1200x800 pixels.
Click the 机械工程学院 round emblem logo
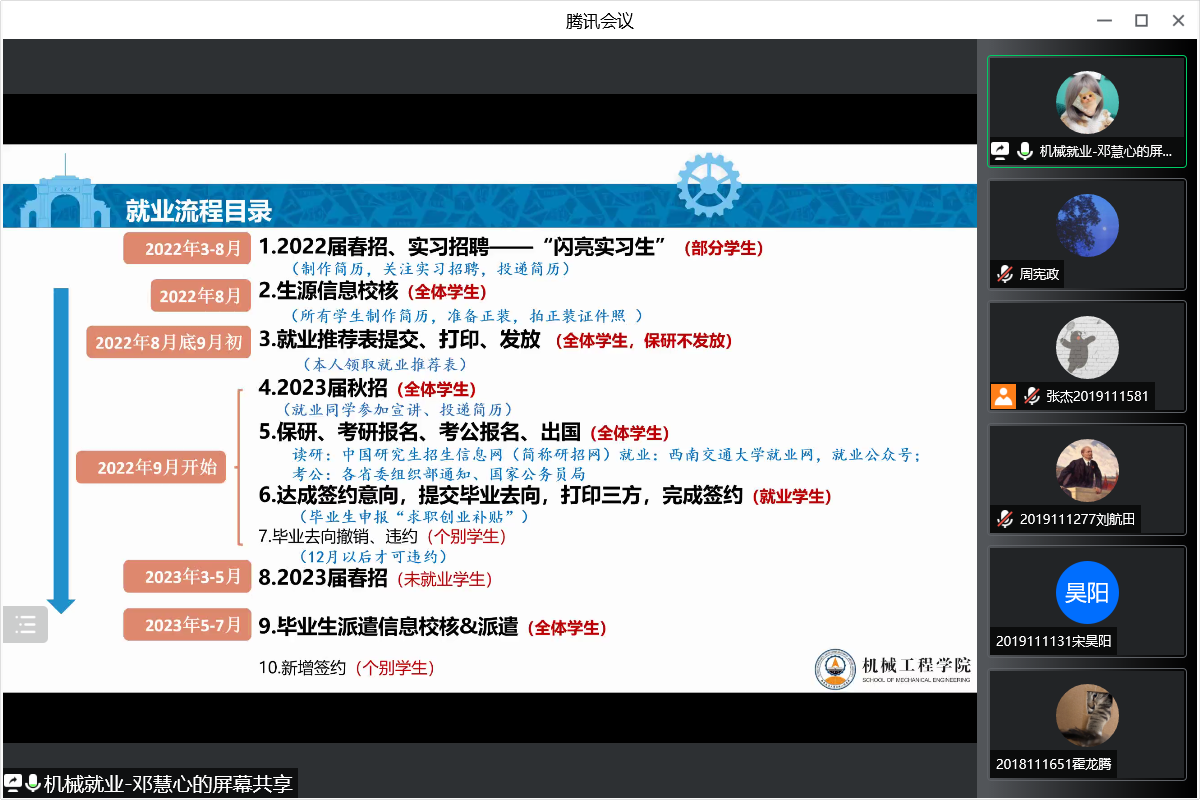coord(835,669)
